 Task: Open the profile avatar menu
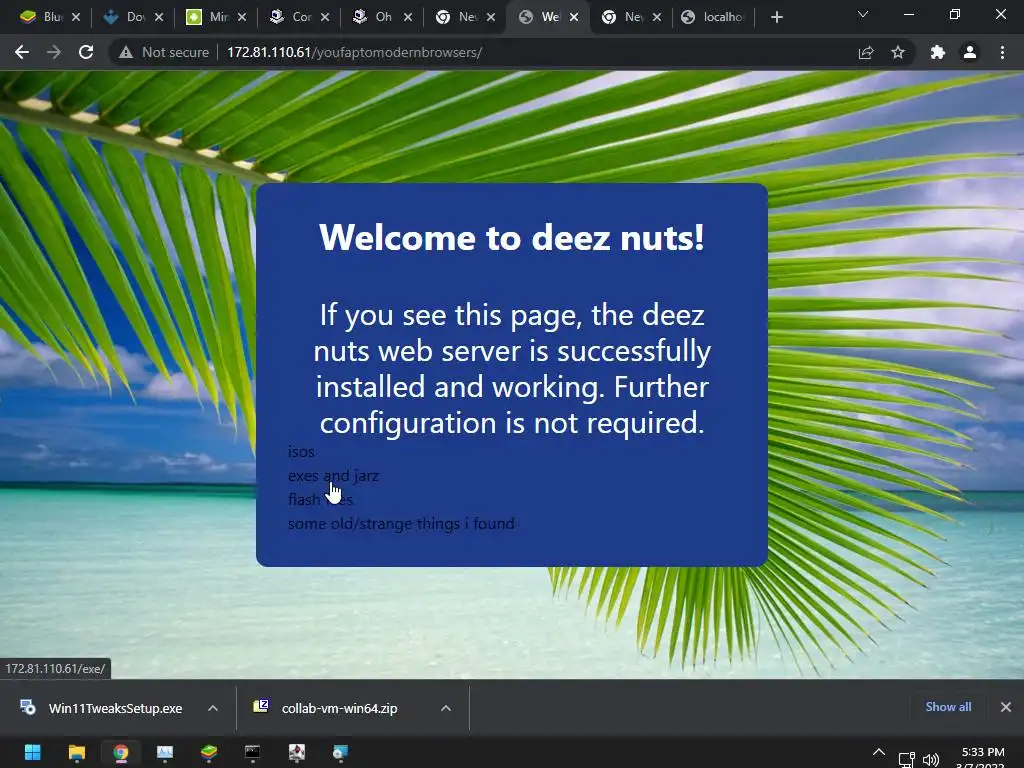click(970, 52)
